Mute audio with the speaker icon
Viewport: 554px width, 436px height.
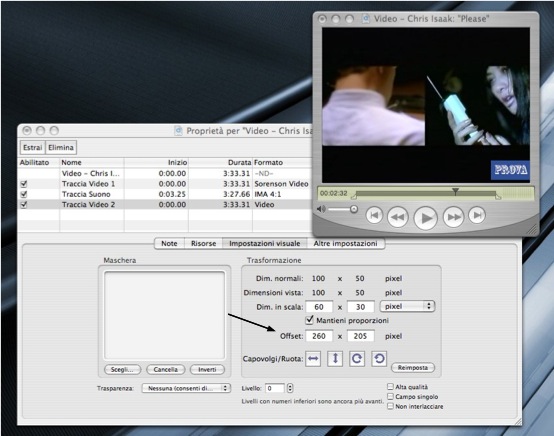(x=321, y=209)
